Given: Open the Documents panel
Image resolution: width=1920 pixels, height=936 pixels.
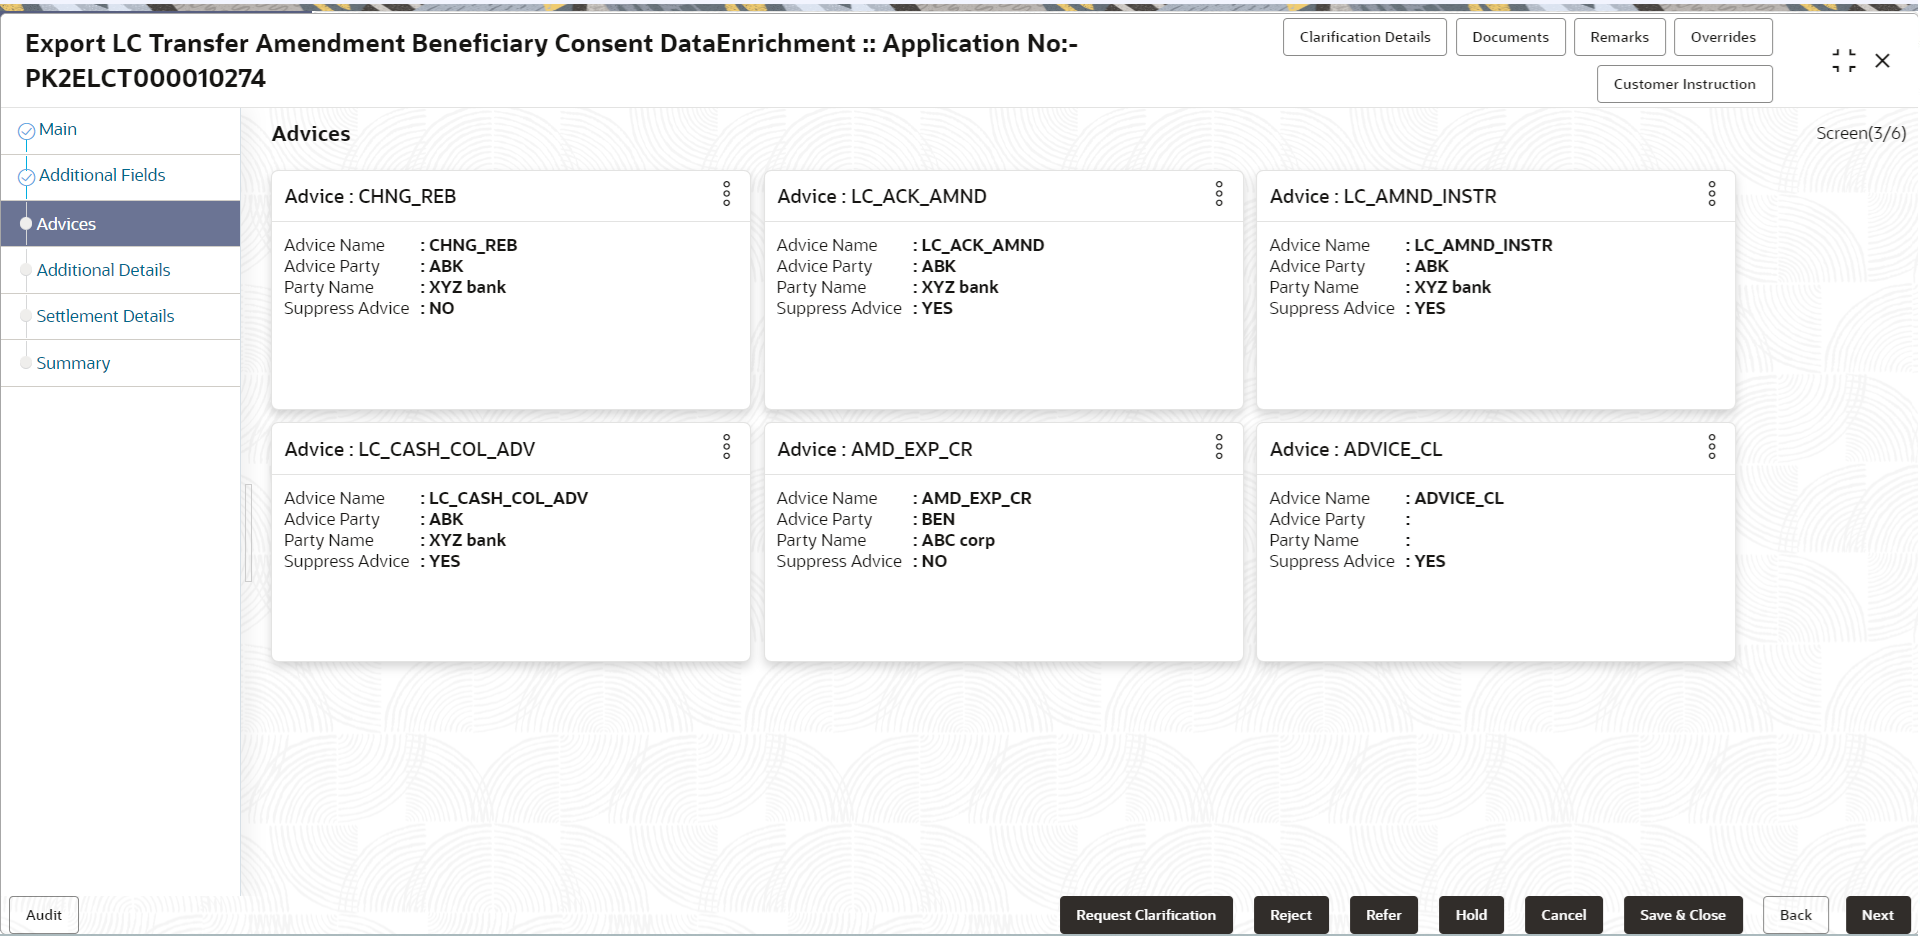Looking at the screenshot, I should coord(1510,37).
